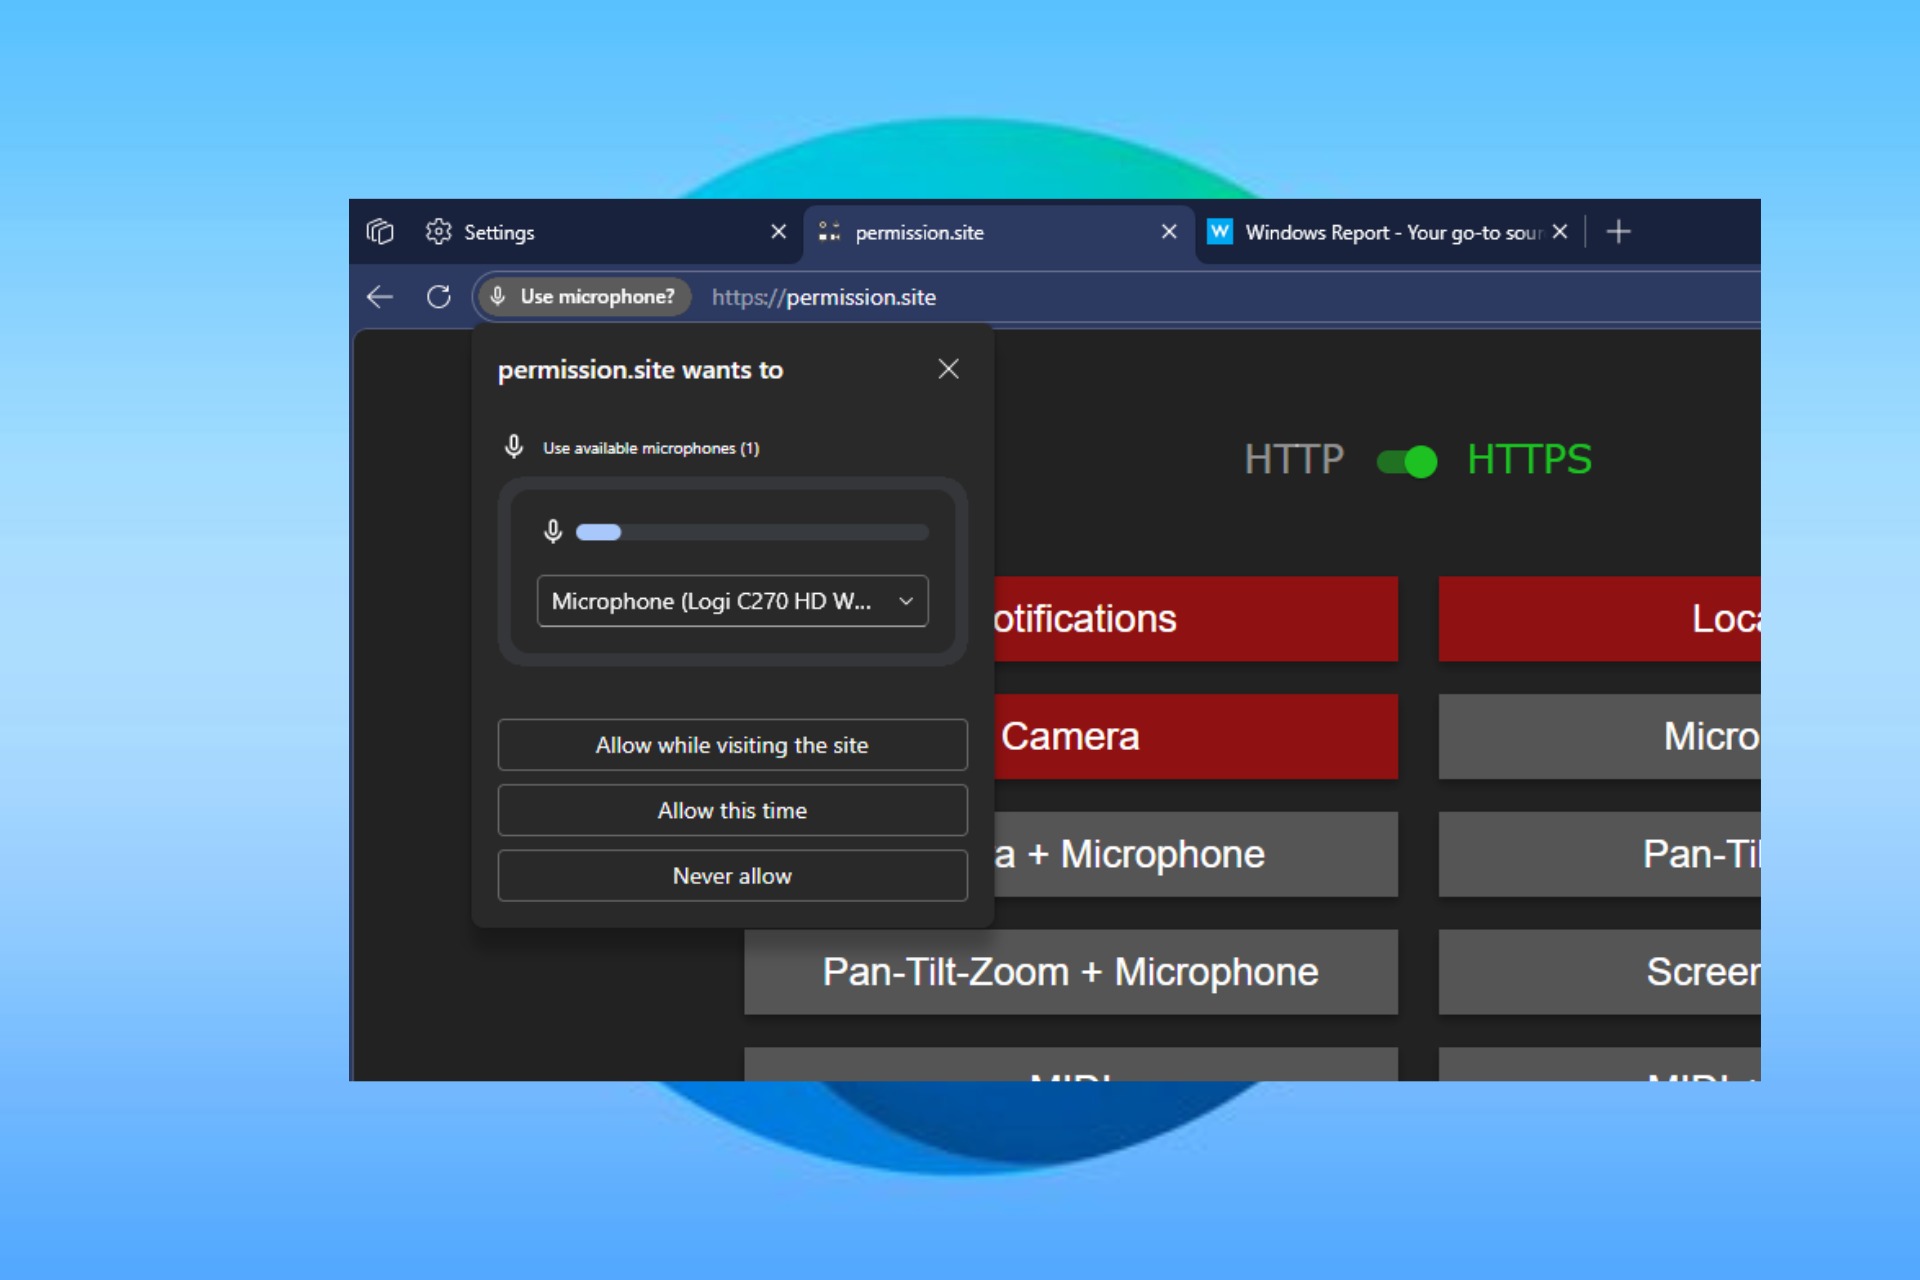
Task: Close the permission popup with X
Action: [x=948, y=369]
